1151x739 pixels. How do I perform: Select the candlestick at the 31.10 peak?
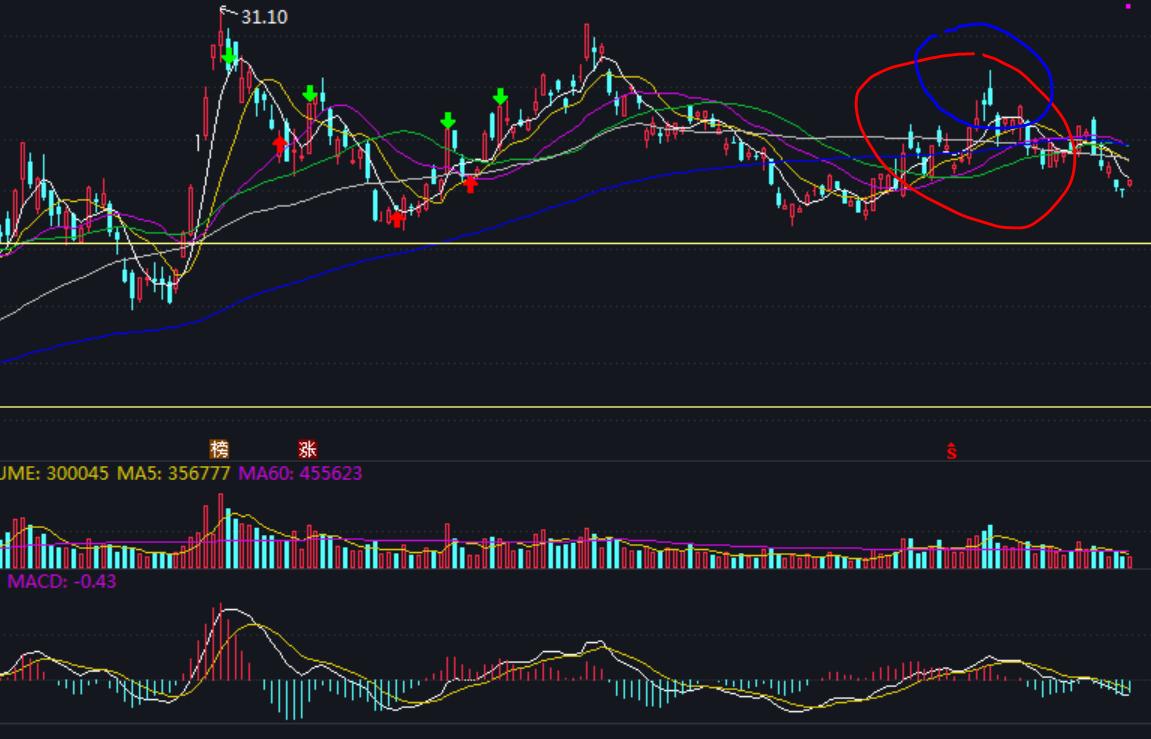tap(221, 37)
